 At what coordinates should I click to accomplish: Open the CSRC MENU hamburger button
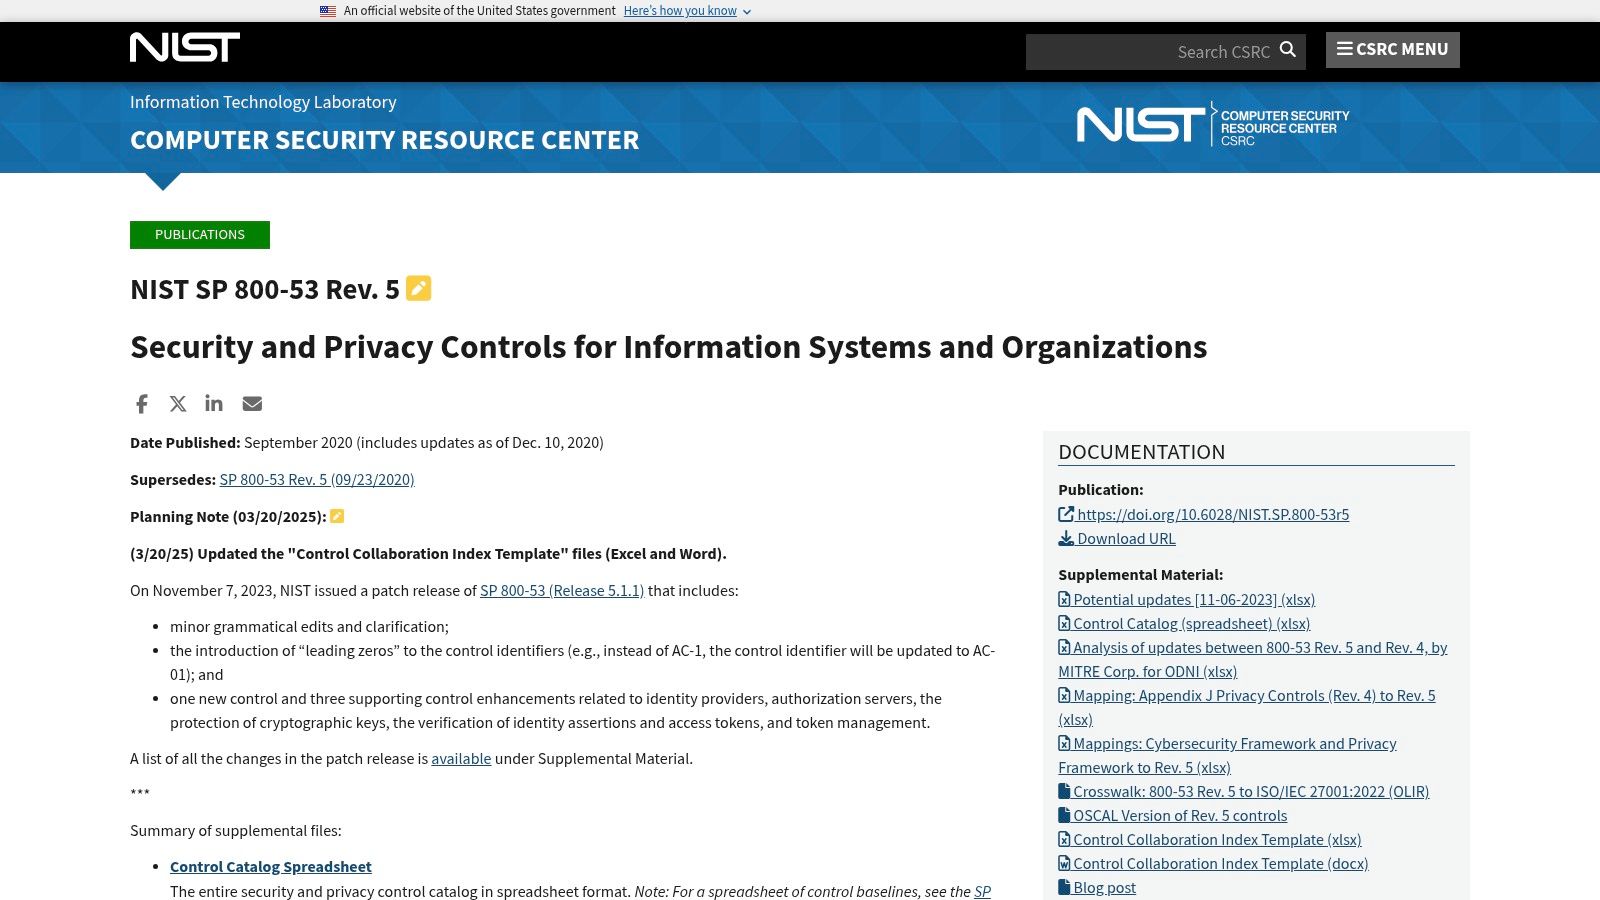[x=1393, y=50]
